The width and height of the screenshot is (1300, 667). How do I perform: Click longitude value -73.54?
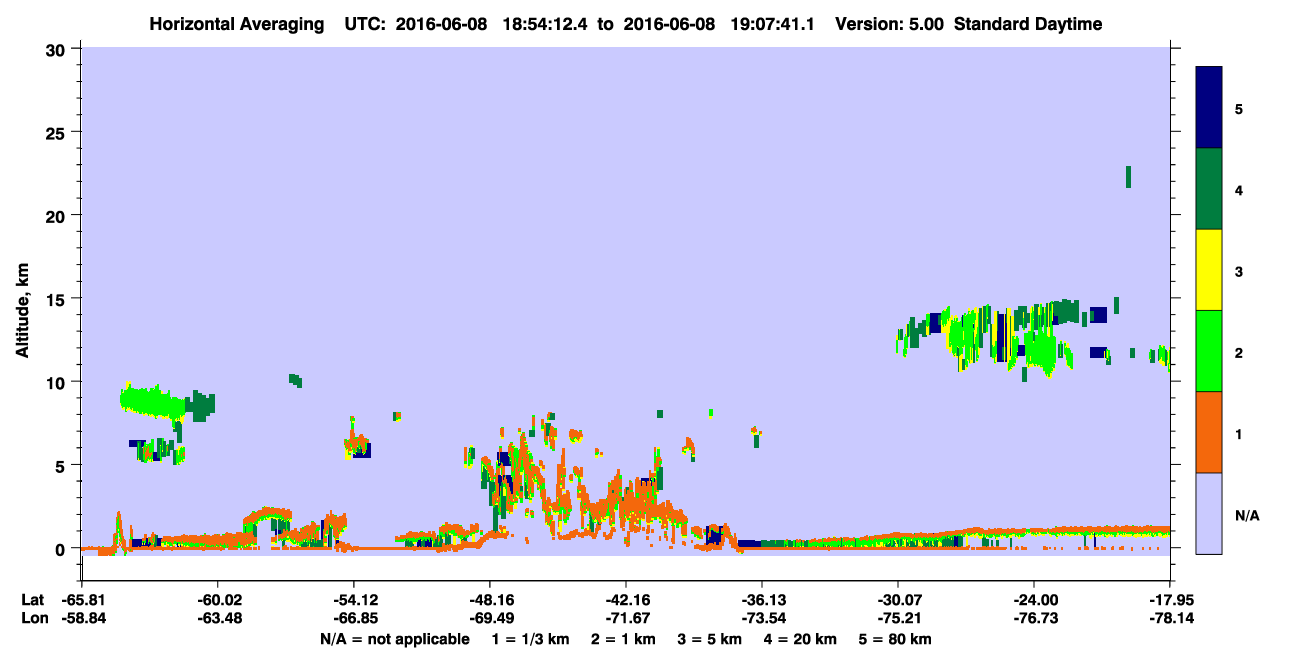click(x=761, y=618)
